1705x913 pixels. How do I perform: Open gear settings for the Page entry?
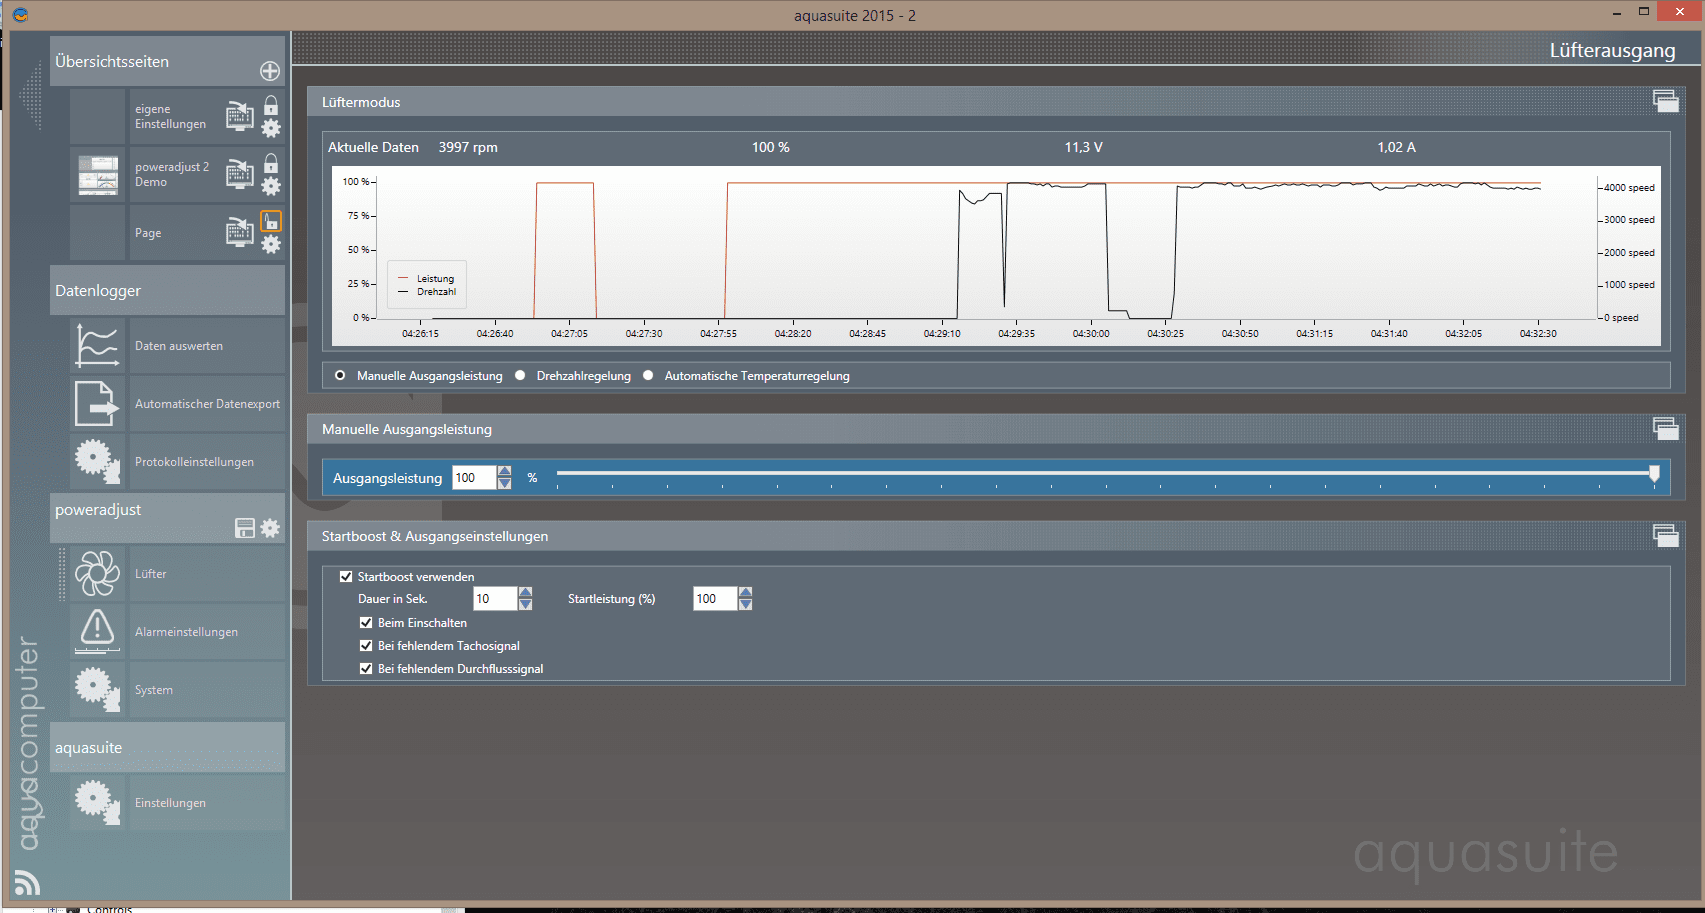(x=271, y=245)
